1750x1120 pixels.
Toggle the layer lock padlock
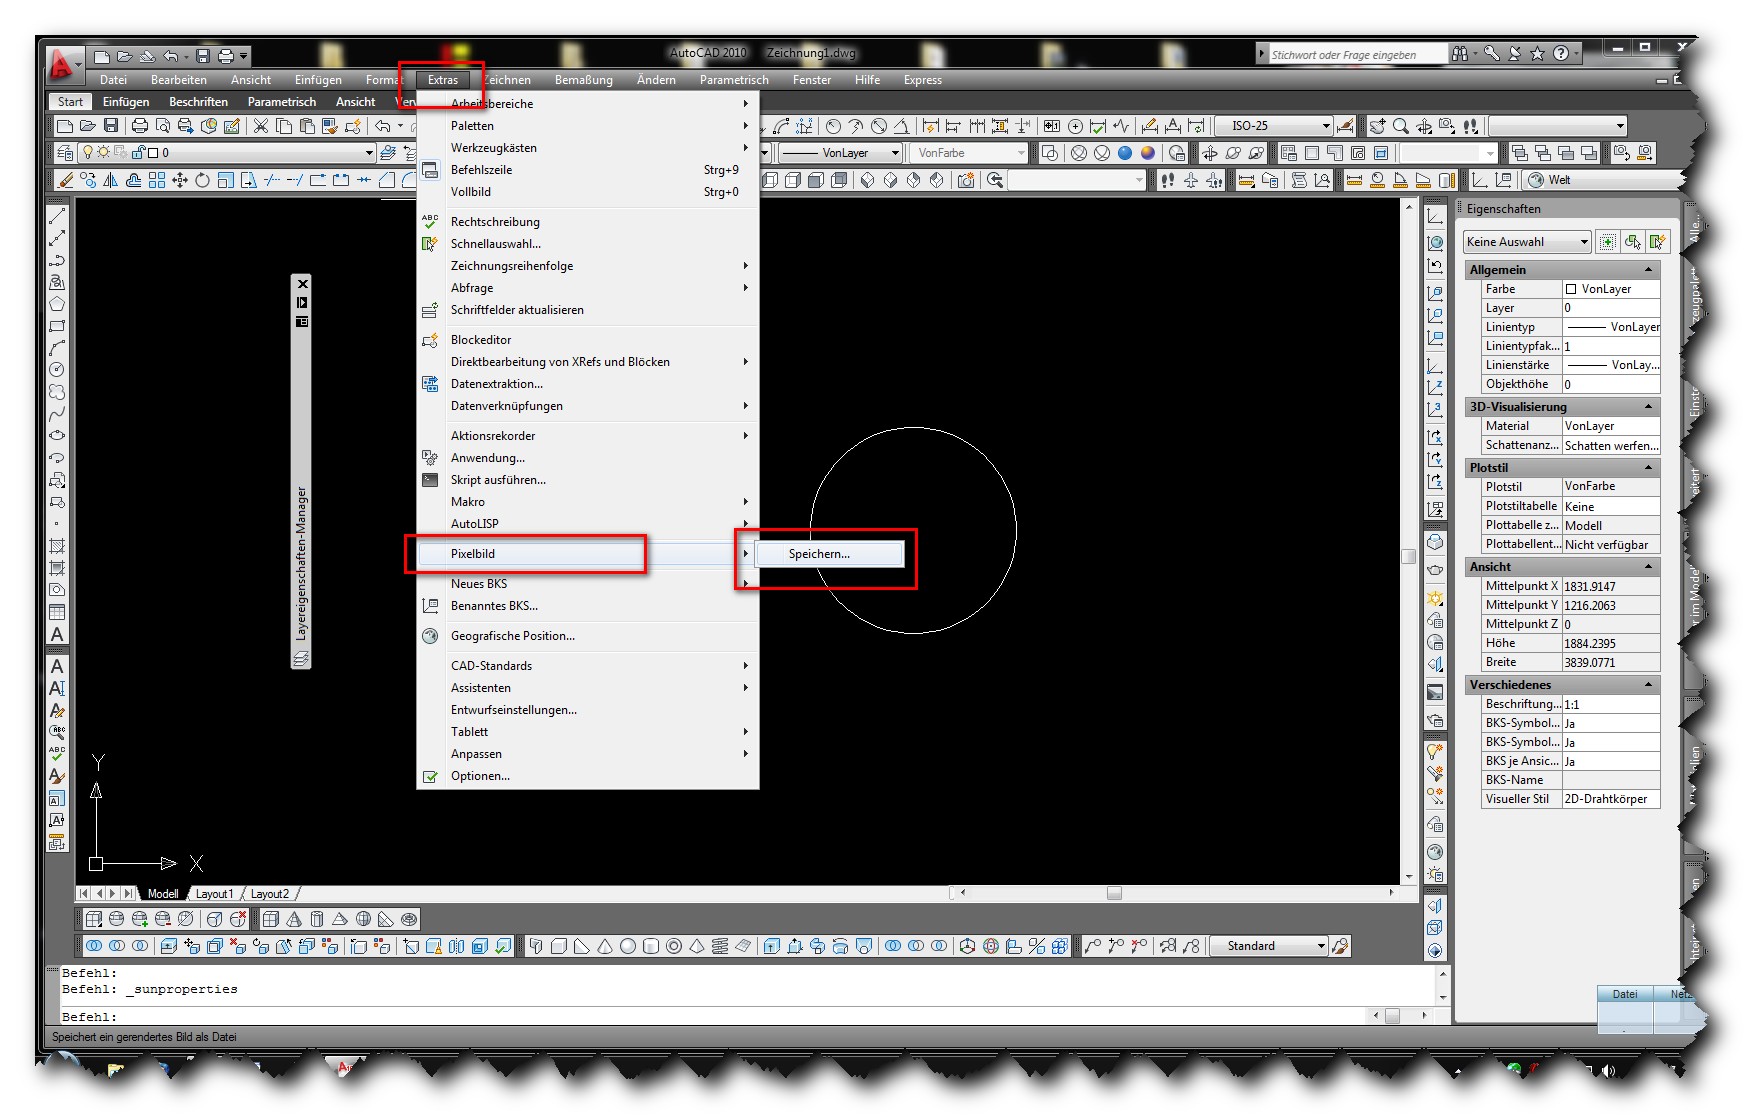tap(138, 153)
